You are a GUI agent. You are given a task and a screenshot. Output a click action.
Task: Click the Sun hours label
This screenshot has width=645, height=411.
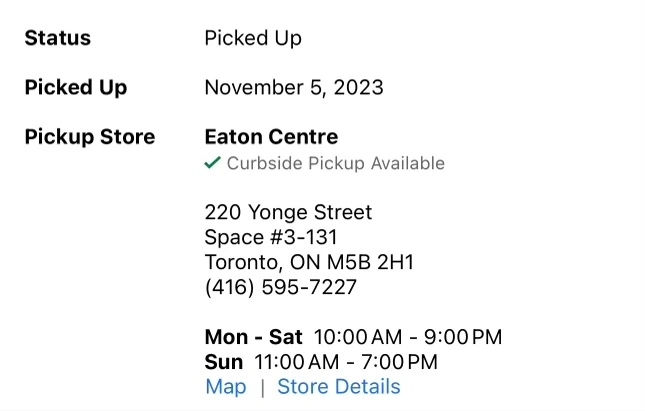coord(224,362)
